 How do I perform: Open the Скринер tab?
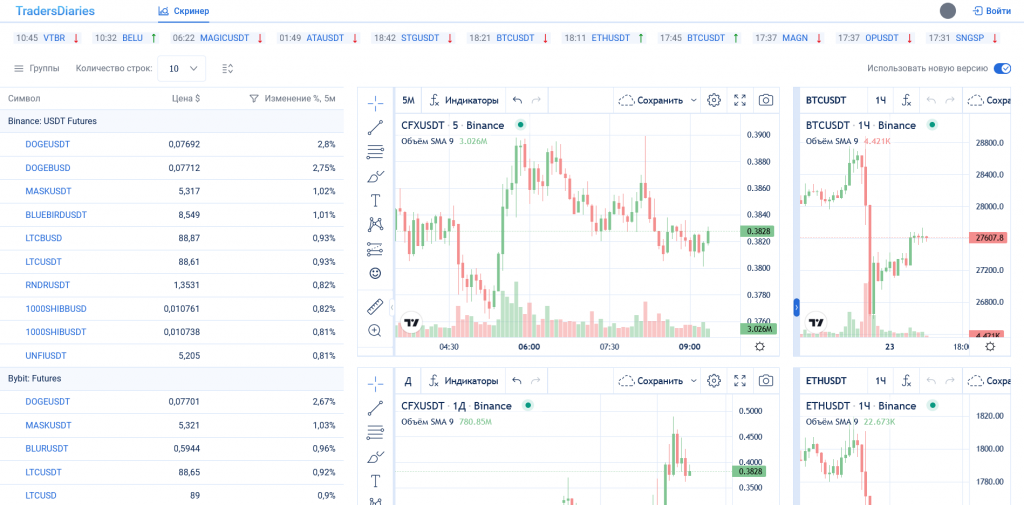(x=184, y=11)
